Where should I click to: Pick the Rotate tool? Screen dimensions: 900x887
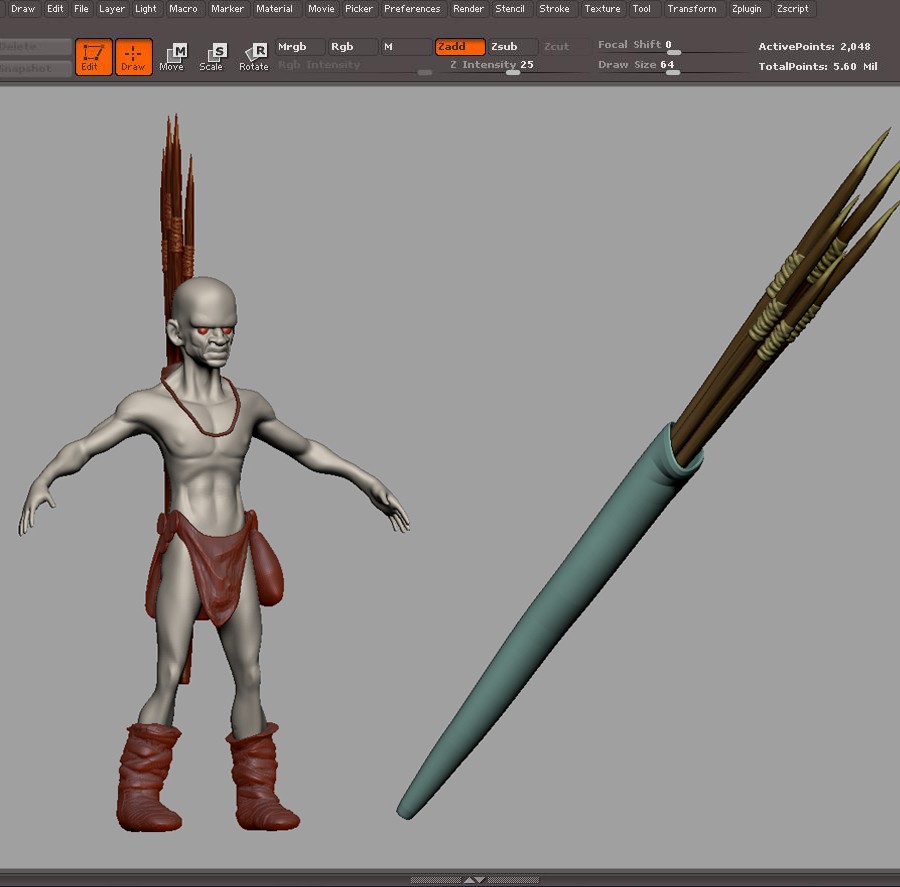point(254,57)
